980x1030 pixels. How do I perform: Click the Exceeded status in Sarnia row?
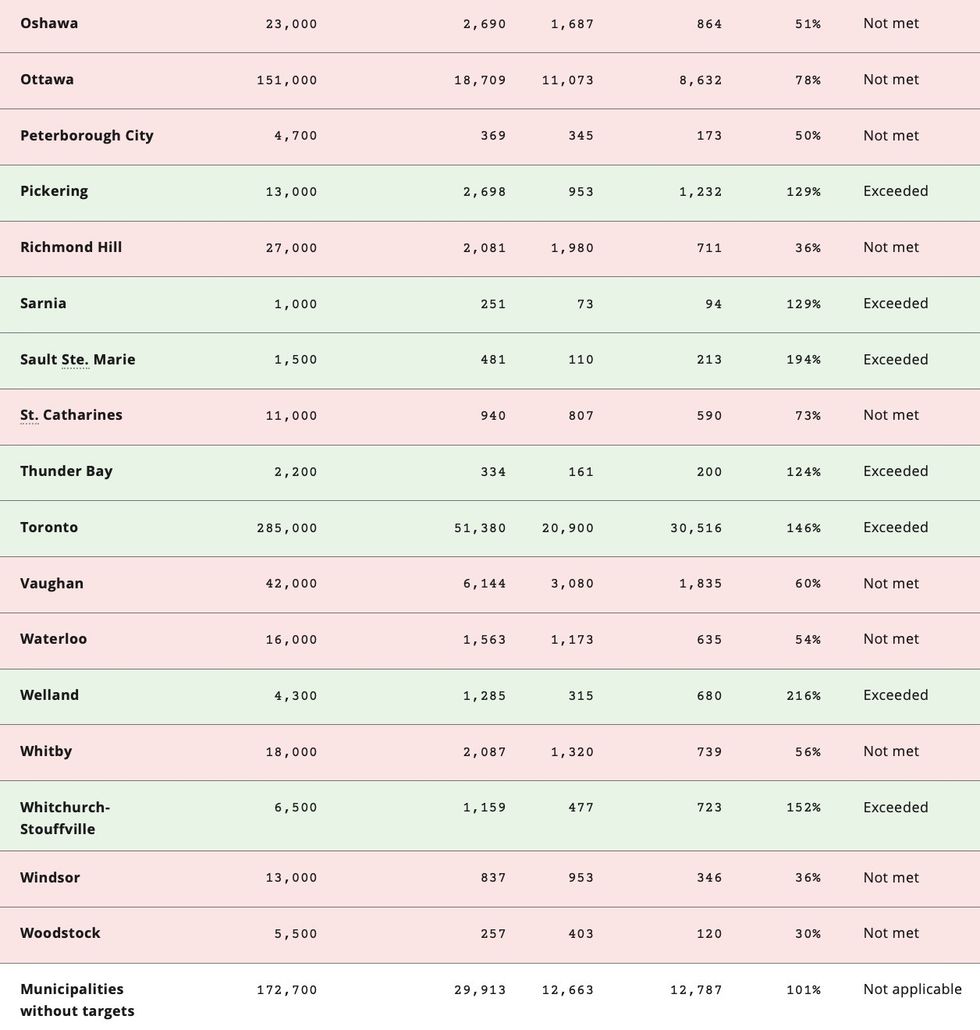tap(895, 303)
